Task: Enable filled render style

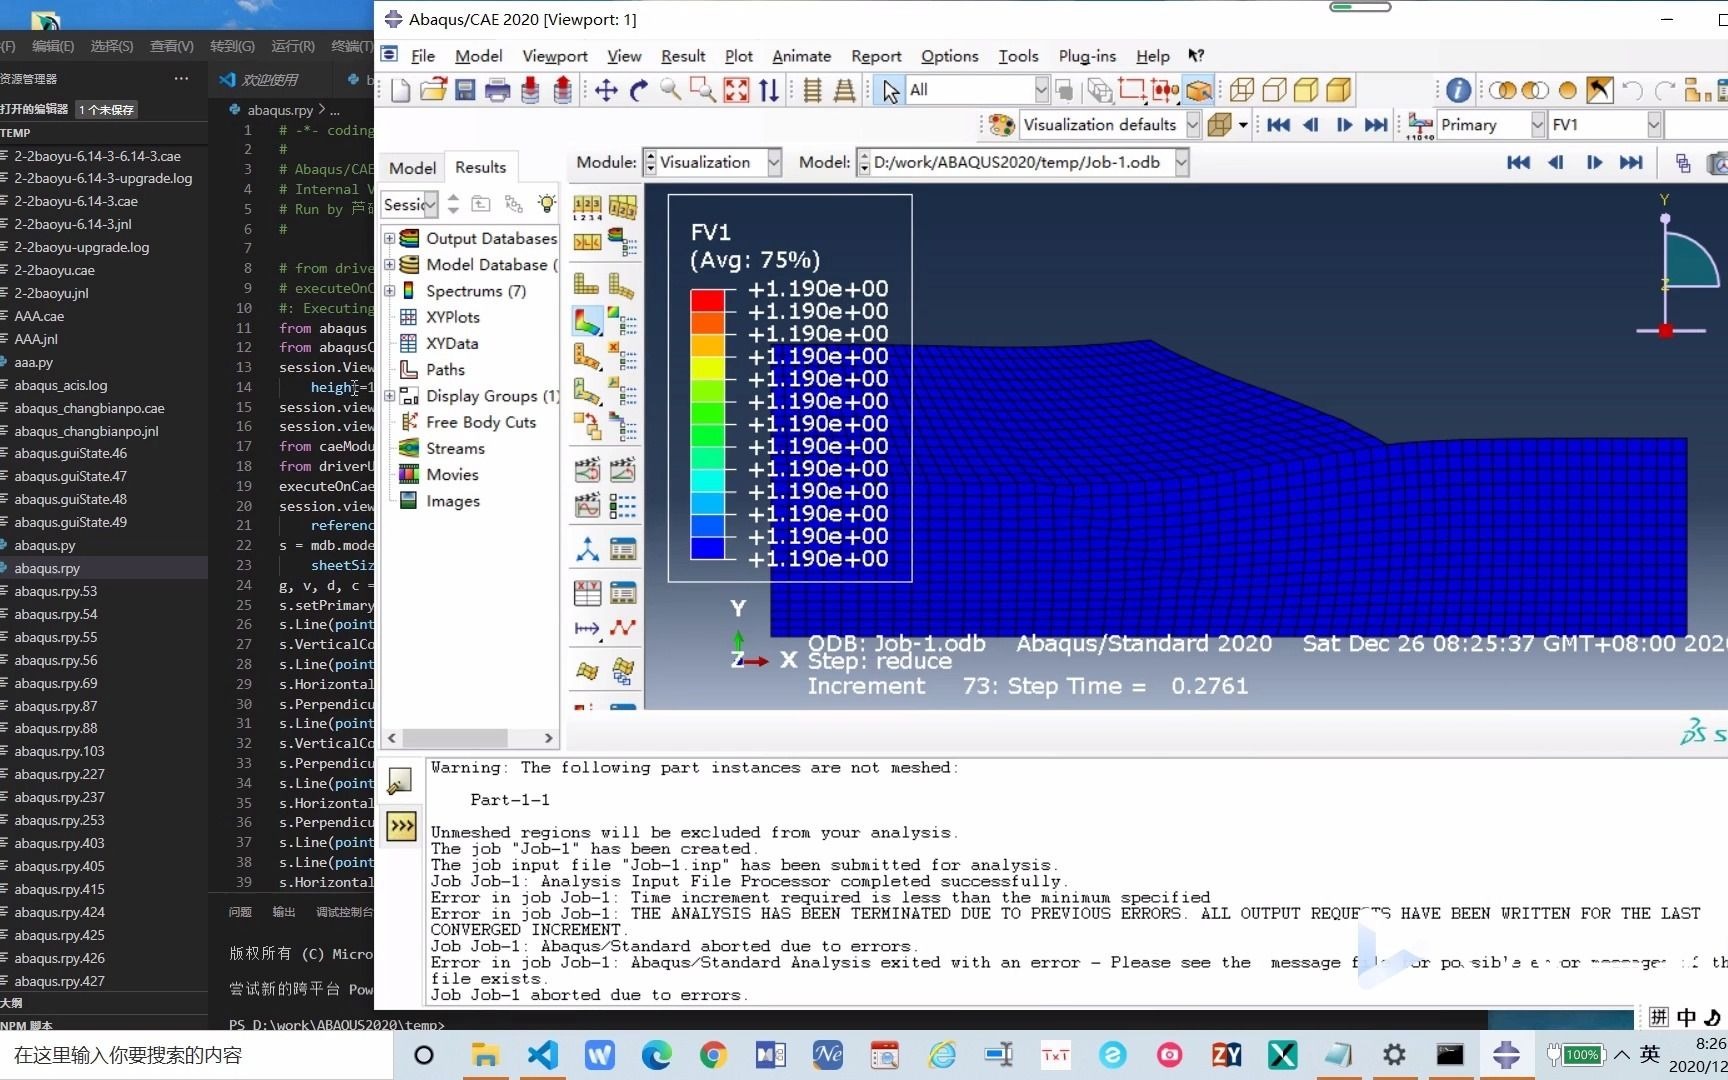Action: pyautogui.click(x=1306, y=91)
